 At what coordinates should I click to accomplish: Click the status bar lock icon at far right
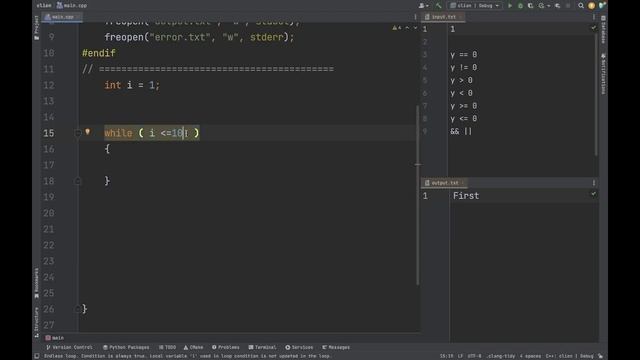[x=600, y=356]
